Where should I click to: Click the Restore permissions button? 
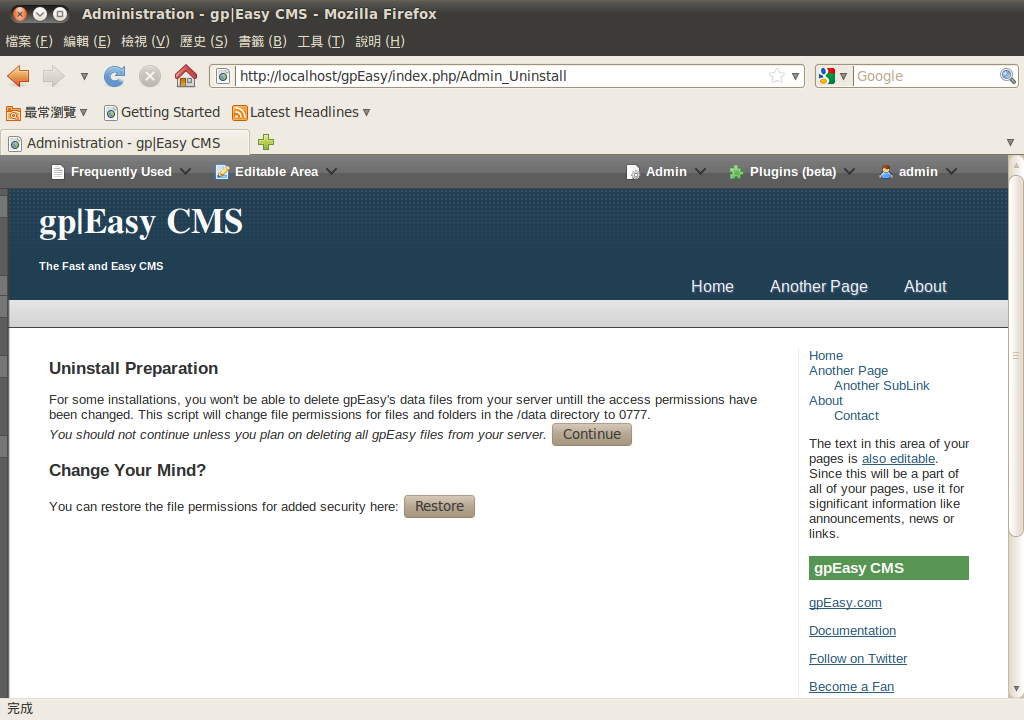439,506
